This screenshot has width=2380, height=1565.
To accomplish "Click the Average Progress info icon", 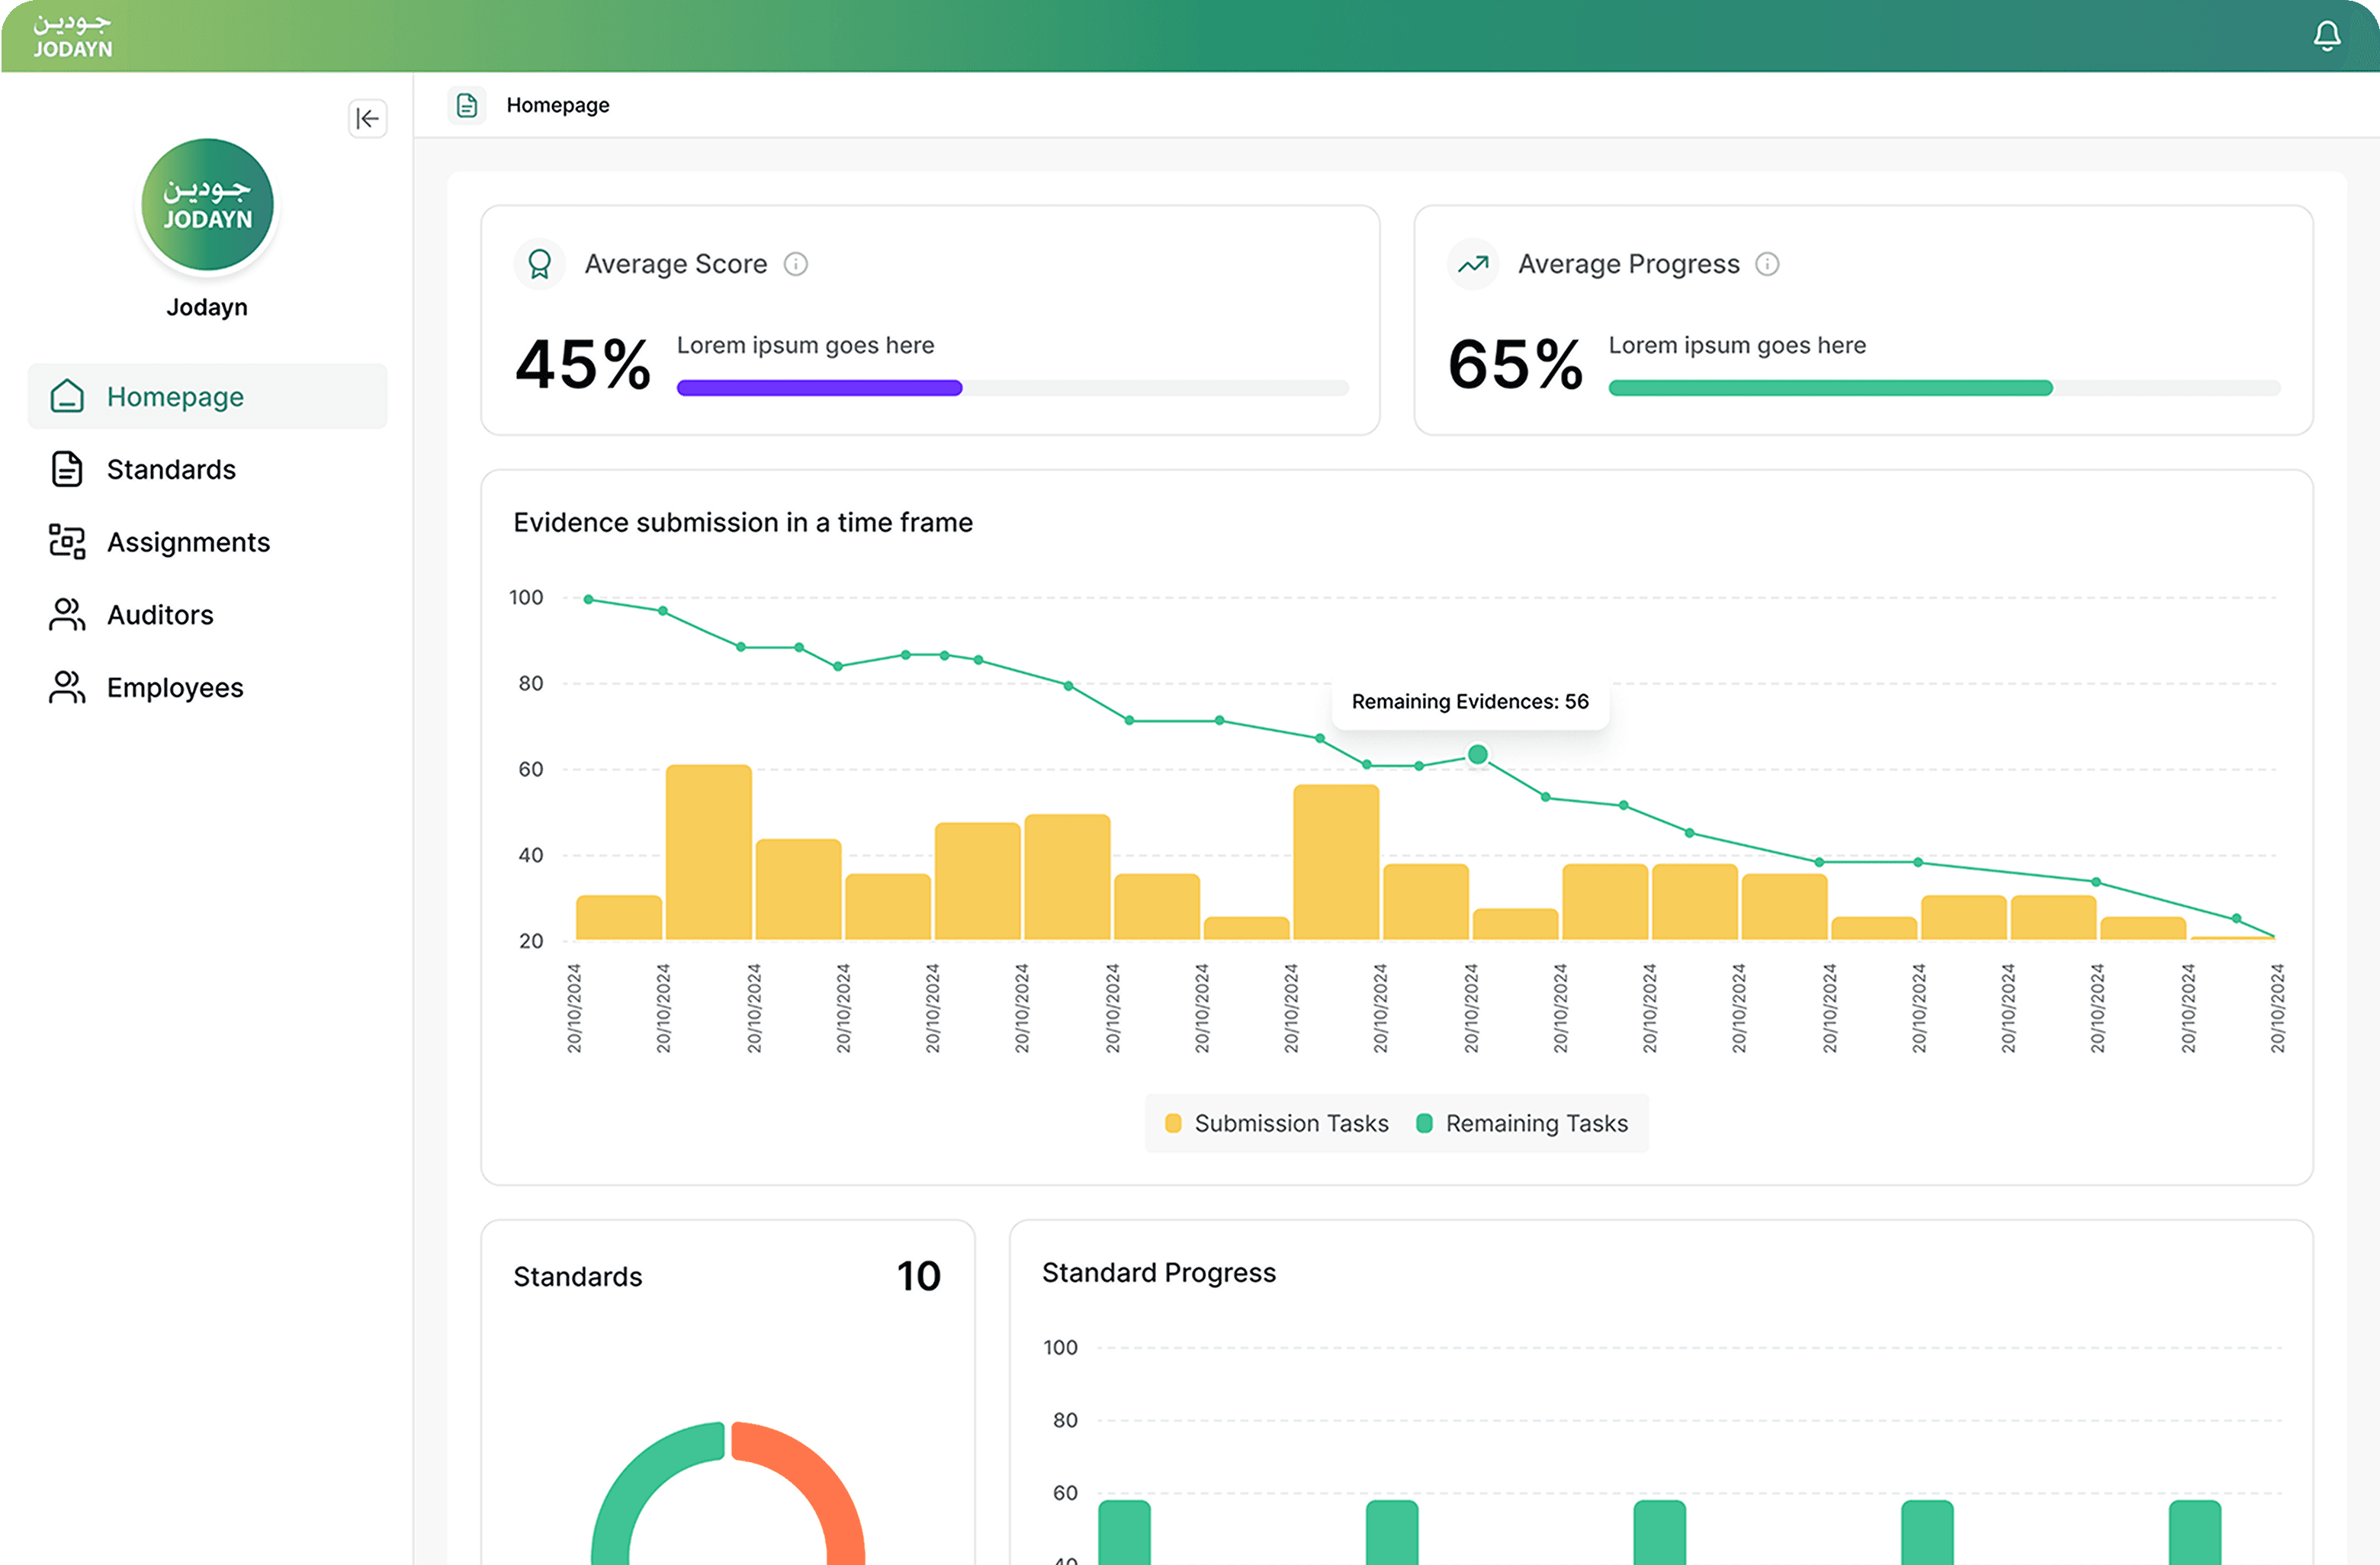I will point(1767,264).
